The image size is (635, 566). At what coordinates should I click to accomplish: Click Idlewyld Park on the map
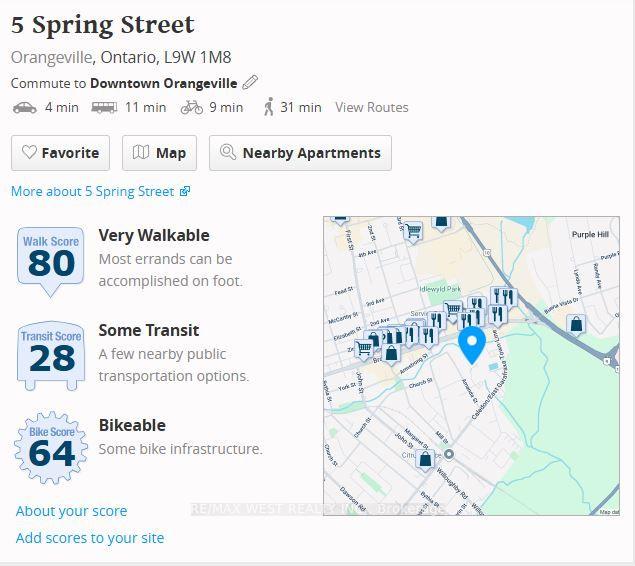click(440, 289)
